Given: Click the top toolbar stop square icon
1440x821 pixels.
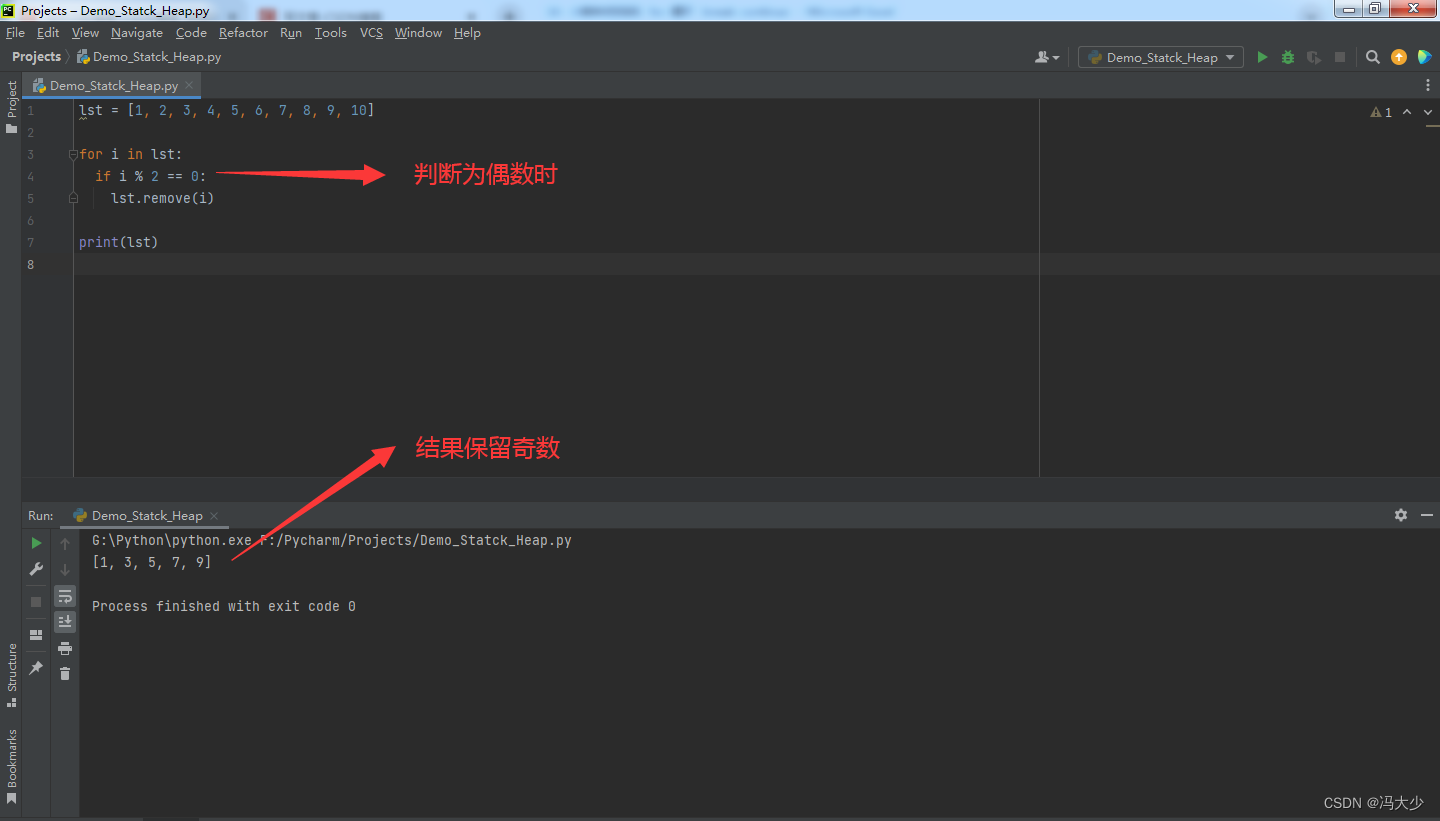Looking at the screenshot, I should tap(1340, 57).
